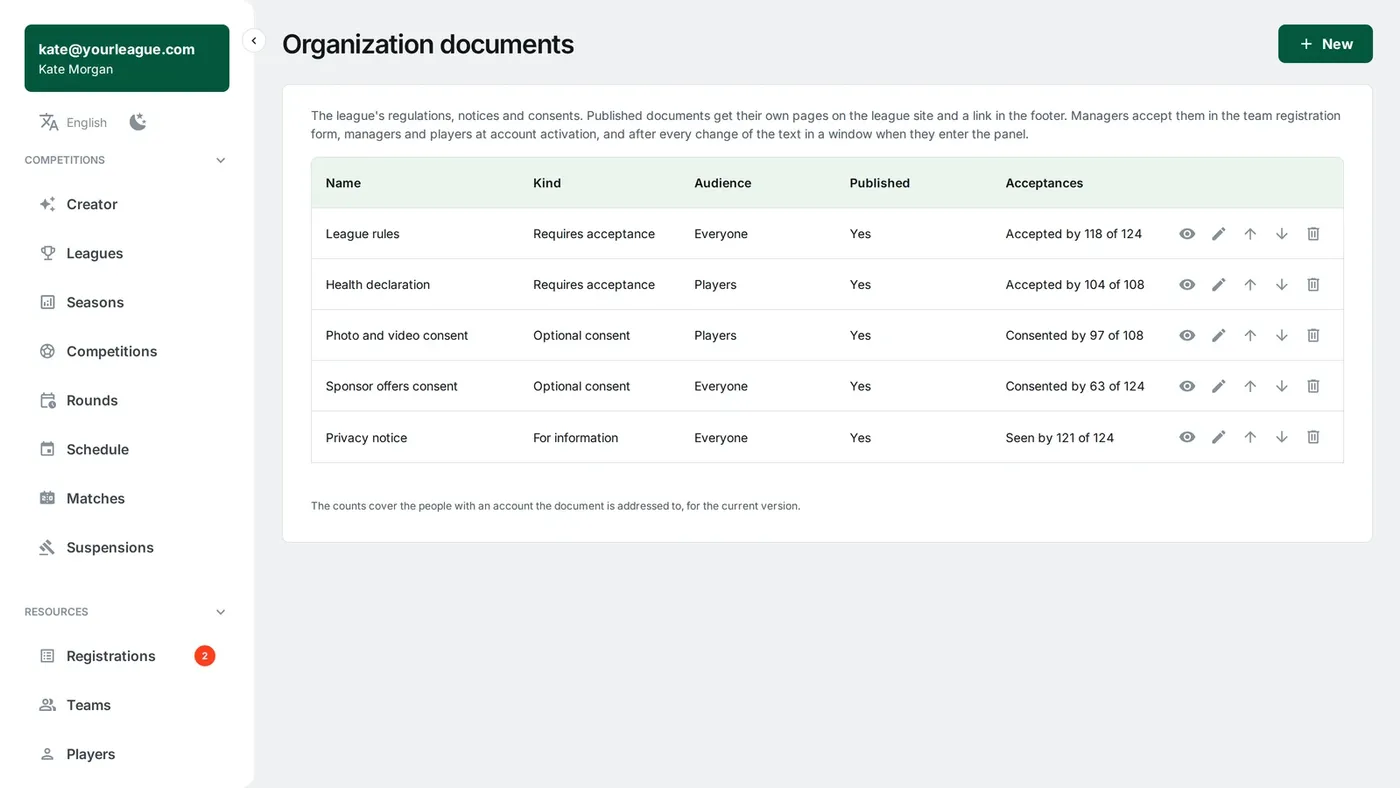Edit the Privacy notice document
This screenshot has height=788, width=1400.
(1218, 437)
